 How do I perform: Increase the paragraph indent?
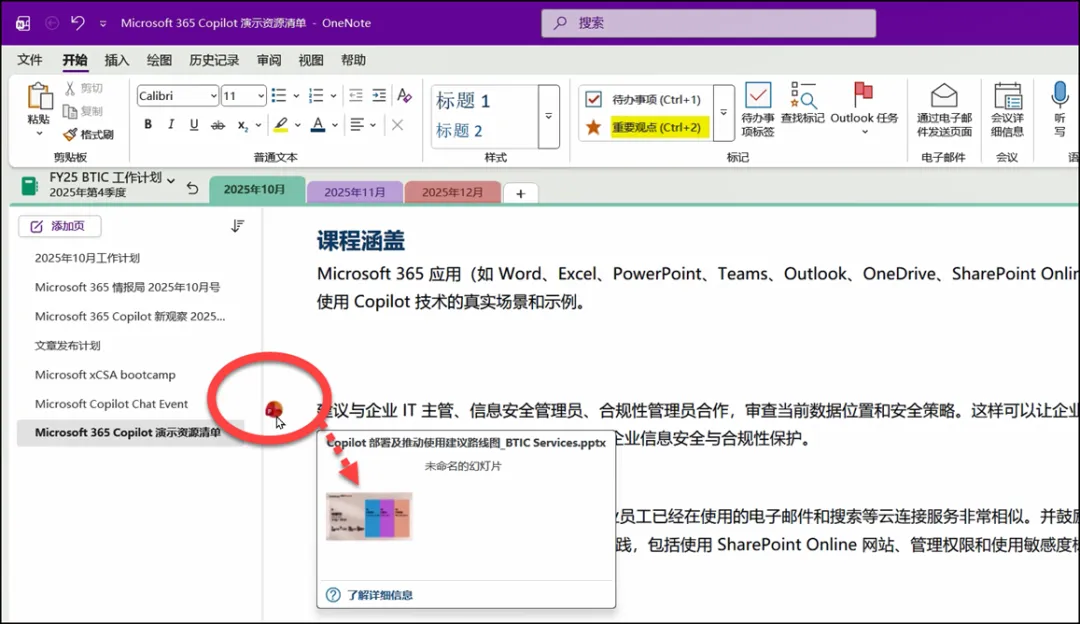point(379,95)
